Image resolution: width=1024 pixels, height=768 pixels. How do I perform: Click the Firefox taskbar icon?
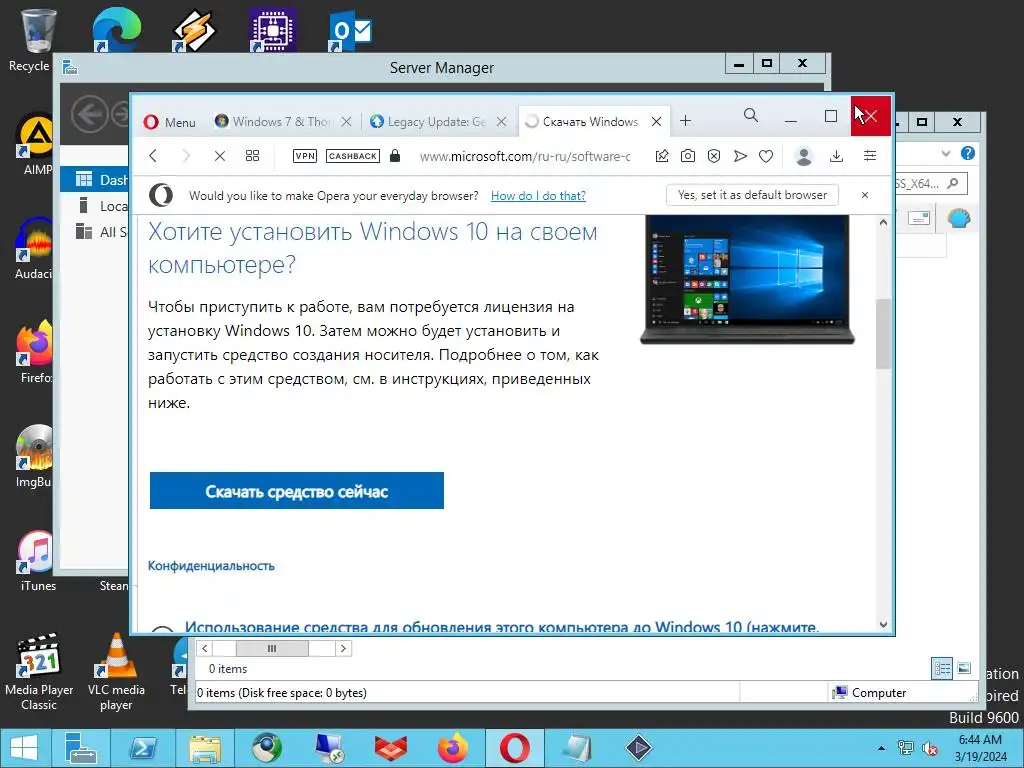click(453, 748)
